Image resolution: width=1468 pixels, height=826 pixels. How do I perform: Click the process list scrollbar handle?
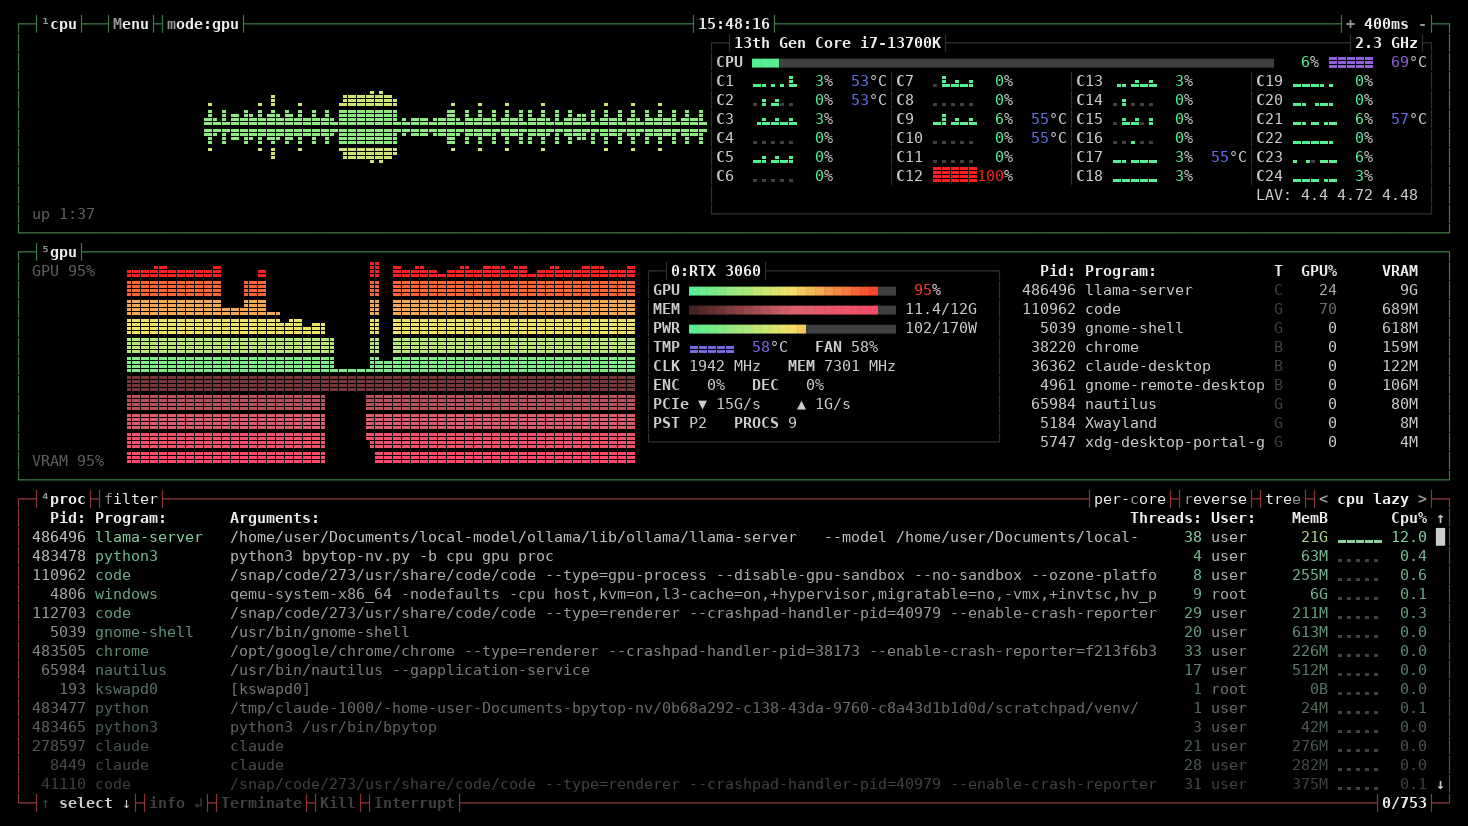coord(1440,537)
